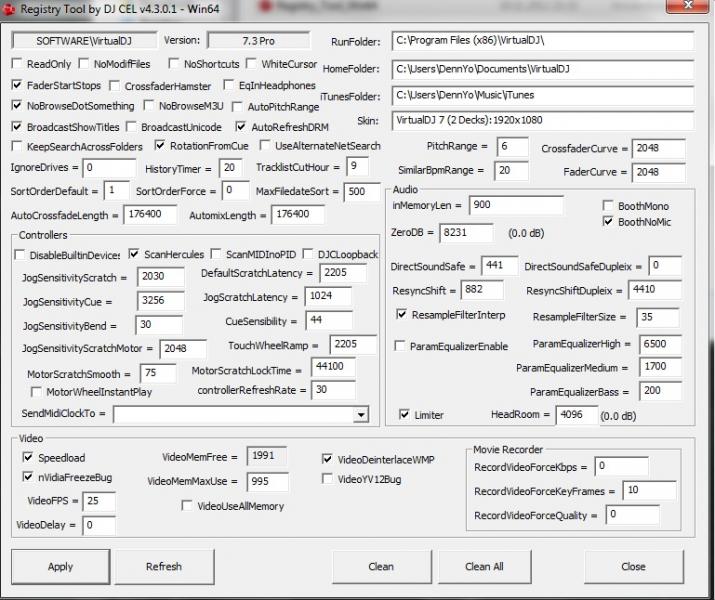Select the VideoMemMaxUse field
This screenshot has height=600, width=715.
click(x=267, y=481)
